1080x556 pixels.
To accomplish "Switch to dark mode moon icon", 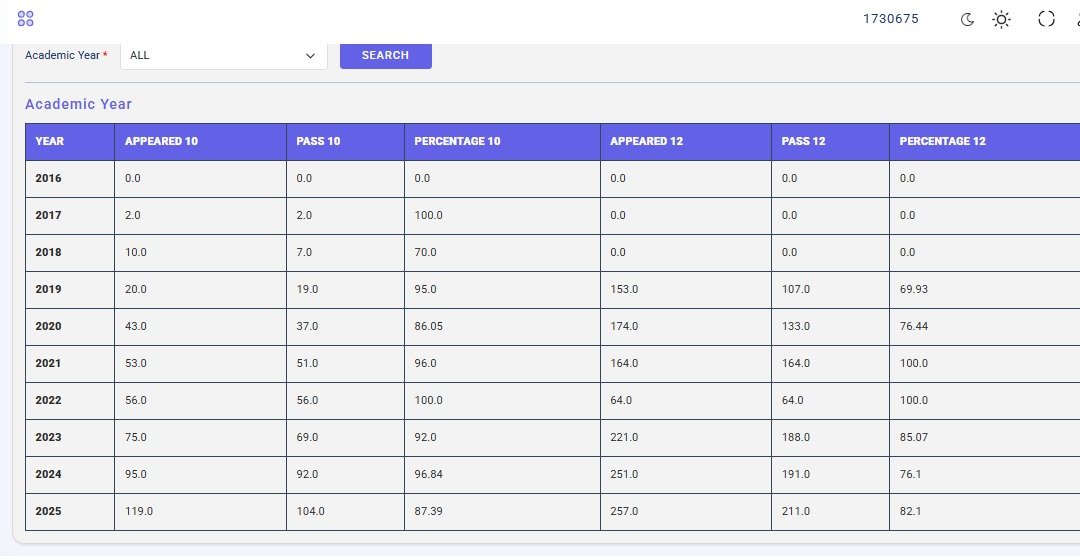I will (x=967, y=19).
